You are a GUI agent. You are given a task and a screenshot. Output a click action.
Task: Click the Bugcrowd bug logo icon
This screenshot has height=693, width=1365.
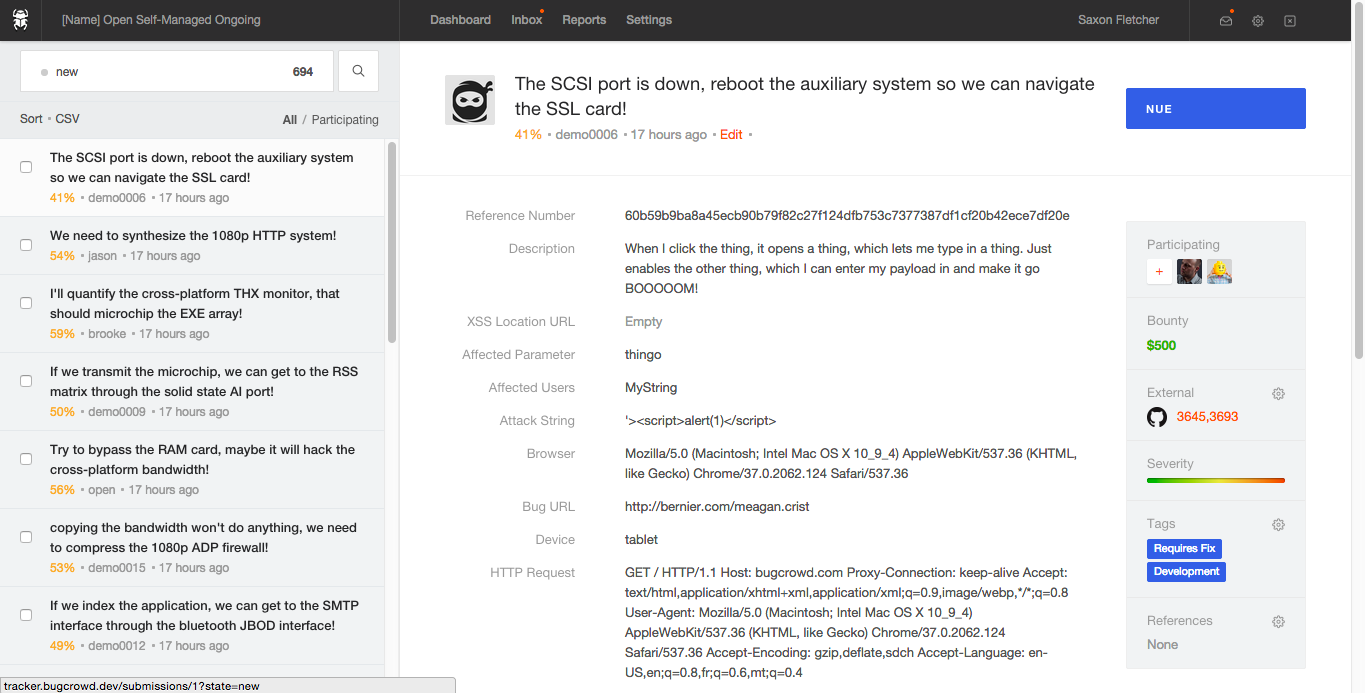[x=20, y=20]
